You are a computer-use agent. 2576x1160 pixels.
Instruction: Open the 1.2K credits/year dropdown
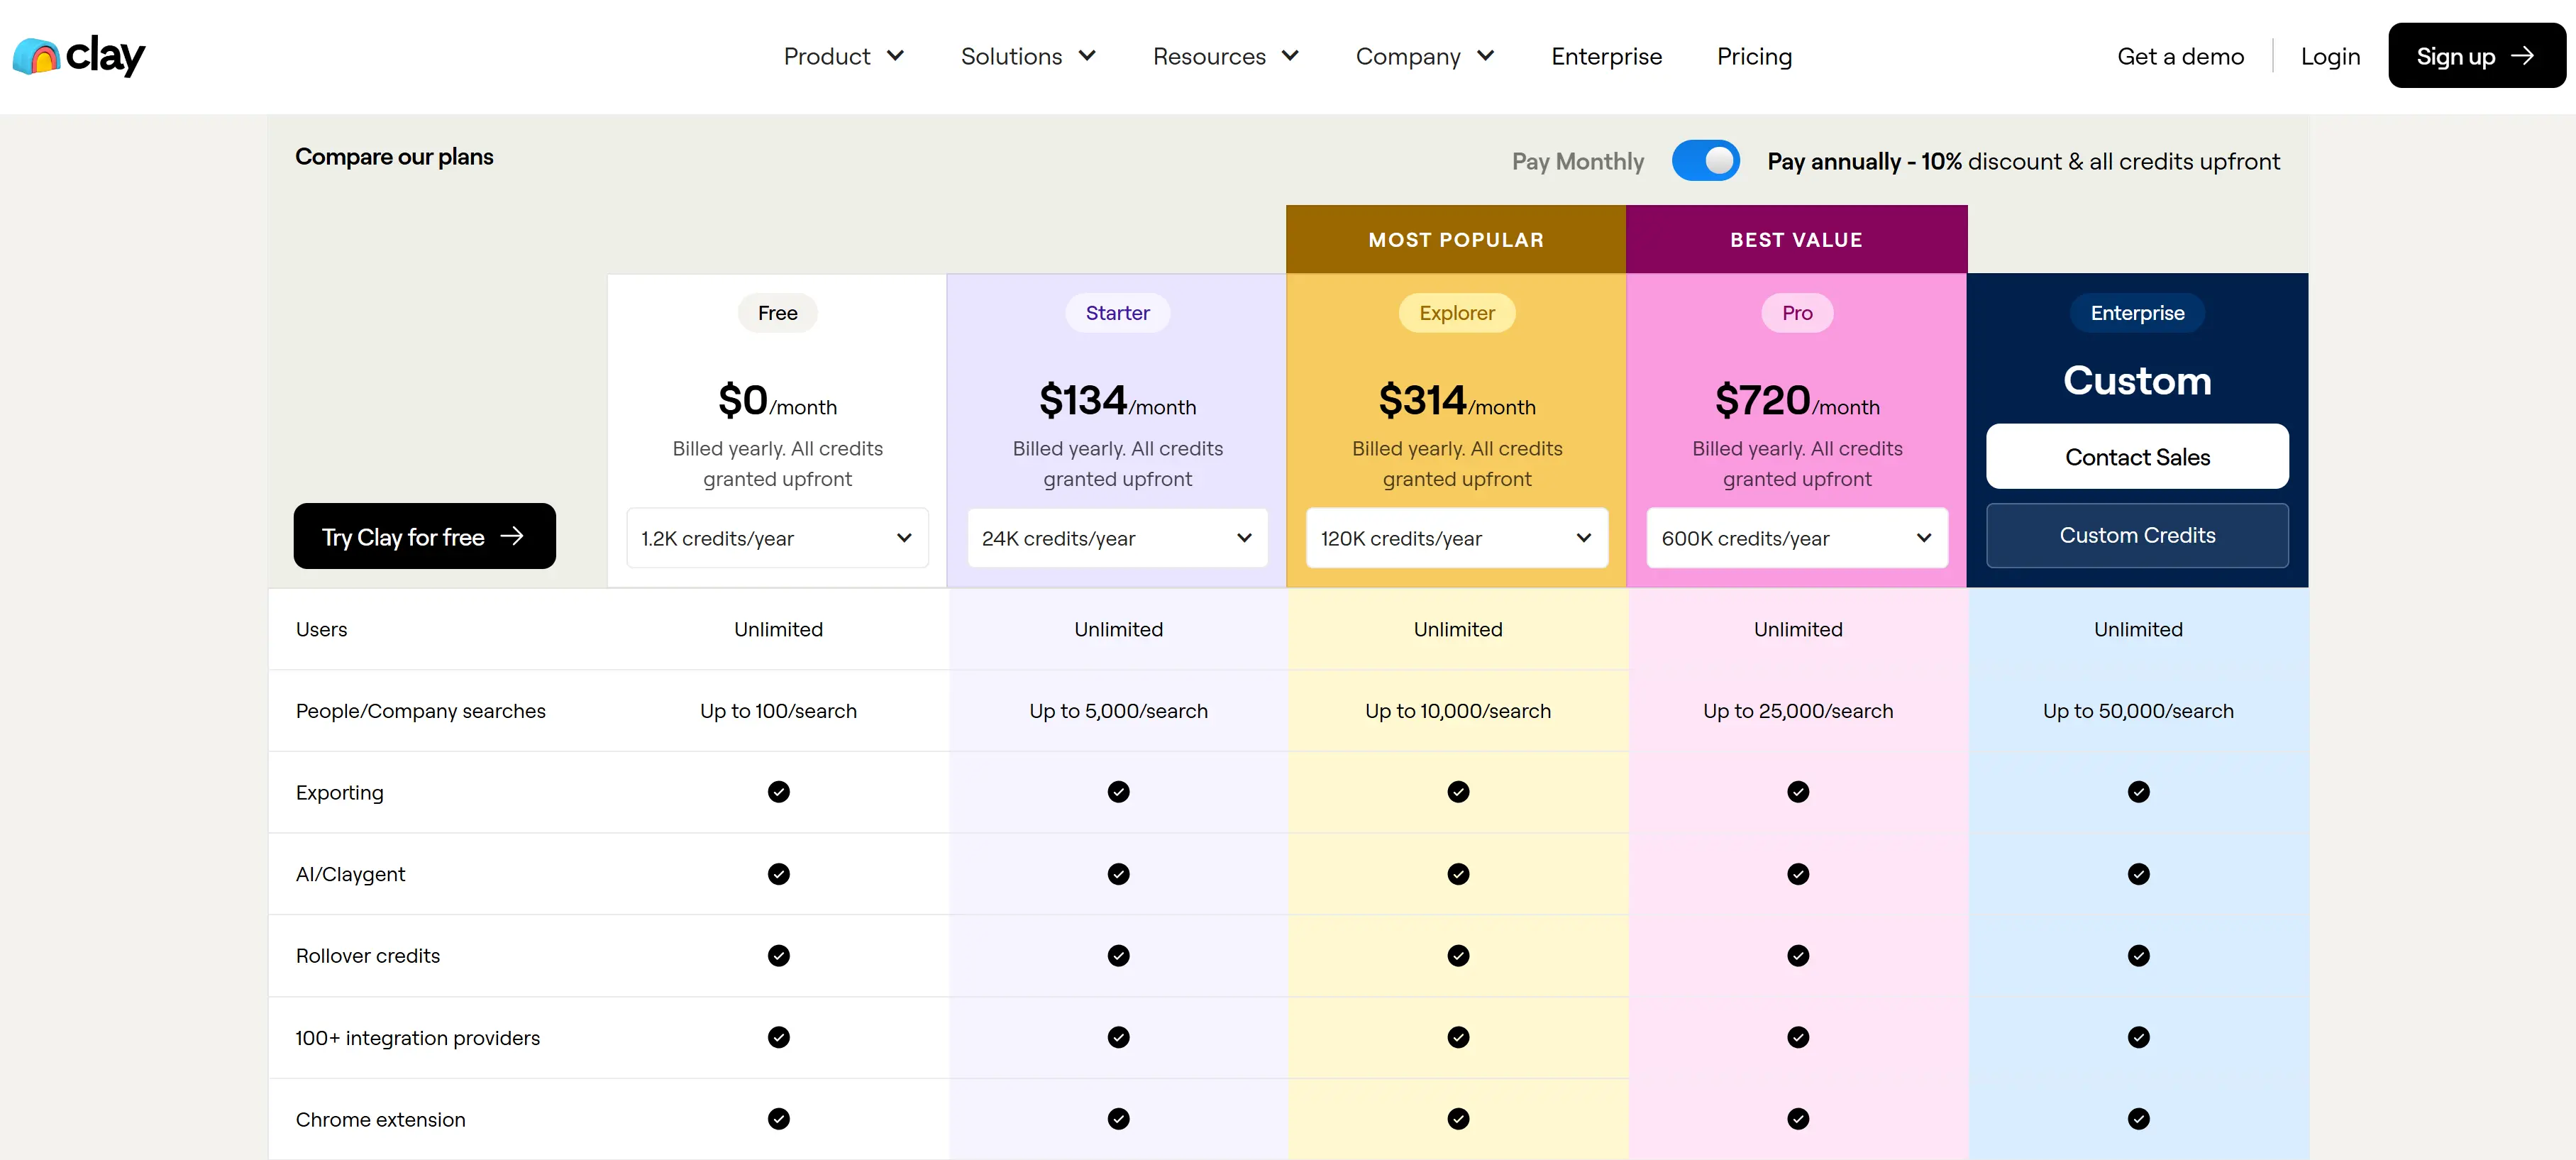coord(777,538)
